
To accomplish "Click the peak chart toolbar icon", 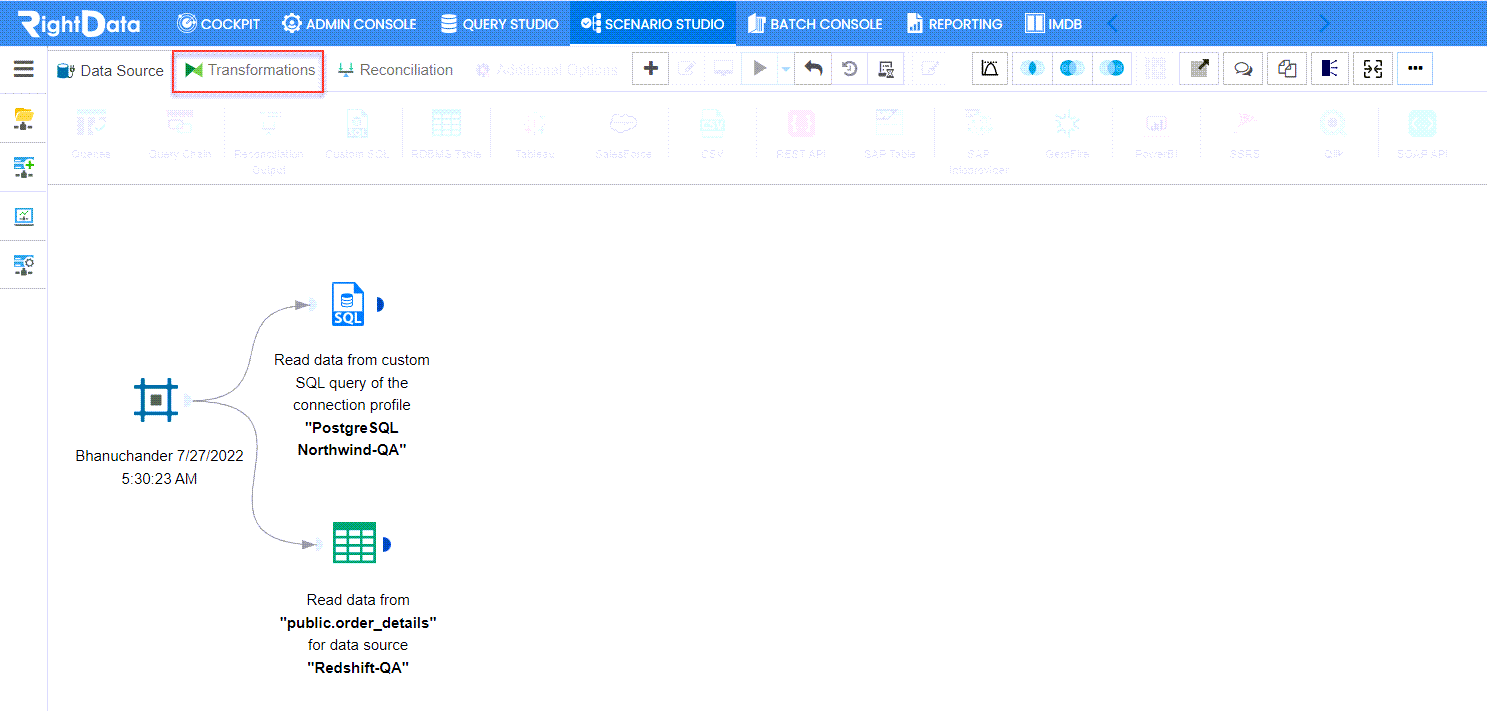I will 990,68.
